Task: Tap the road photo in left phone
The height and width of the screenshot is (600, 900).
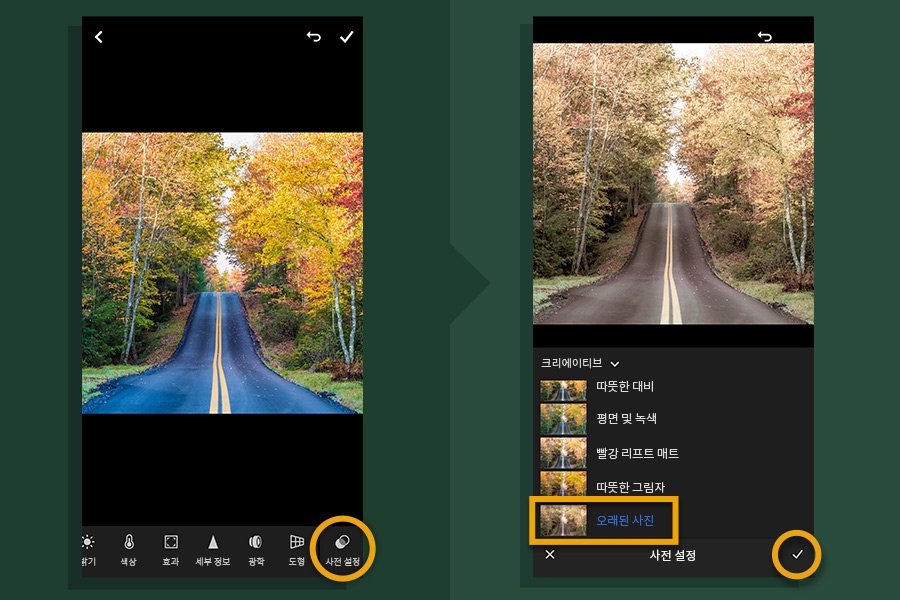Action: 222,273
